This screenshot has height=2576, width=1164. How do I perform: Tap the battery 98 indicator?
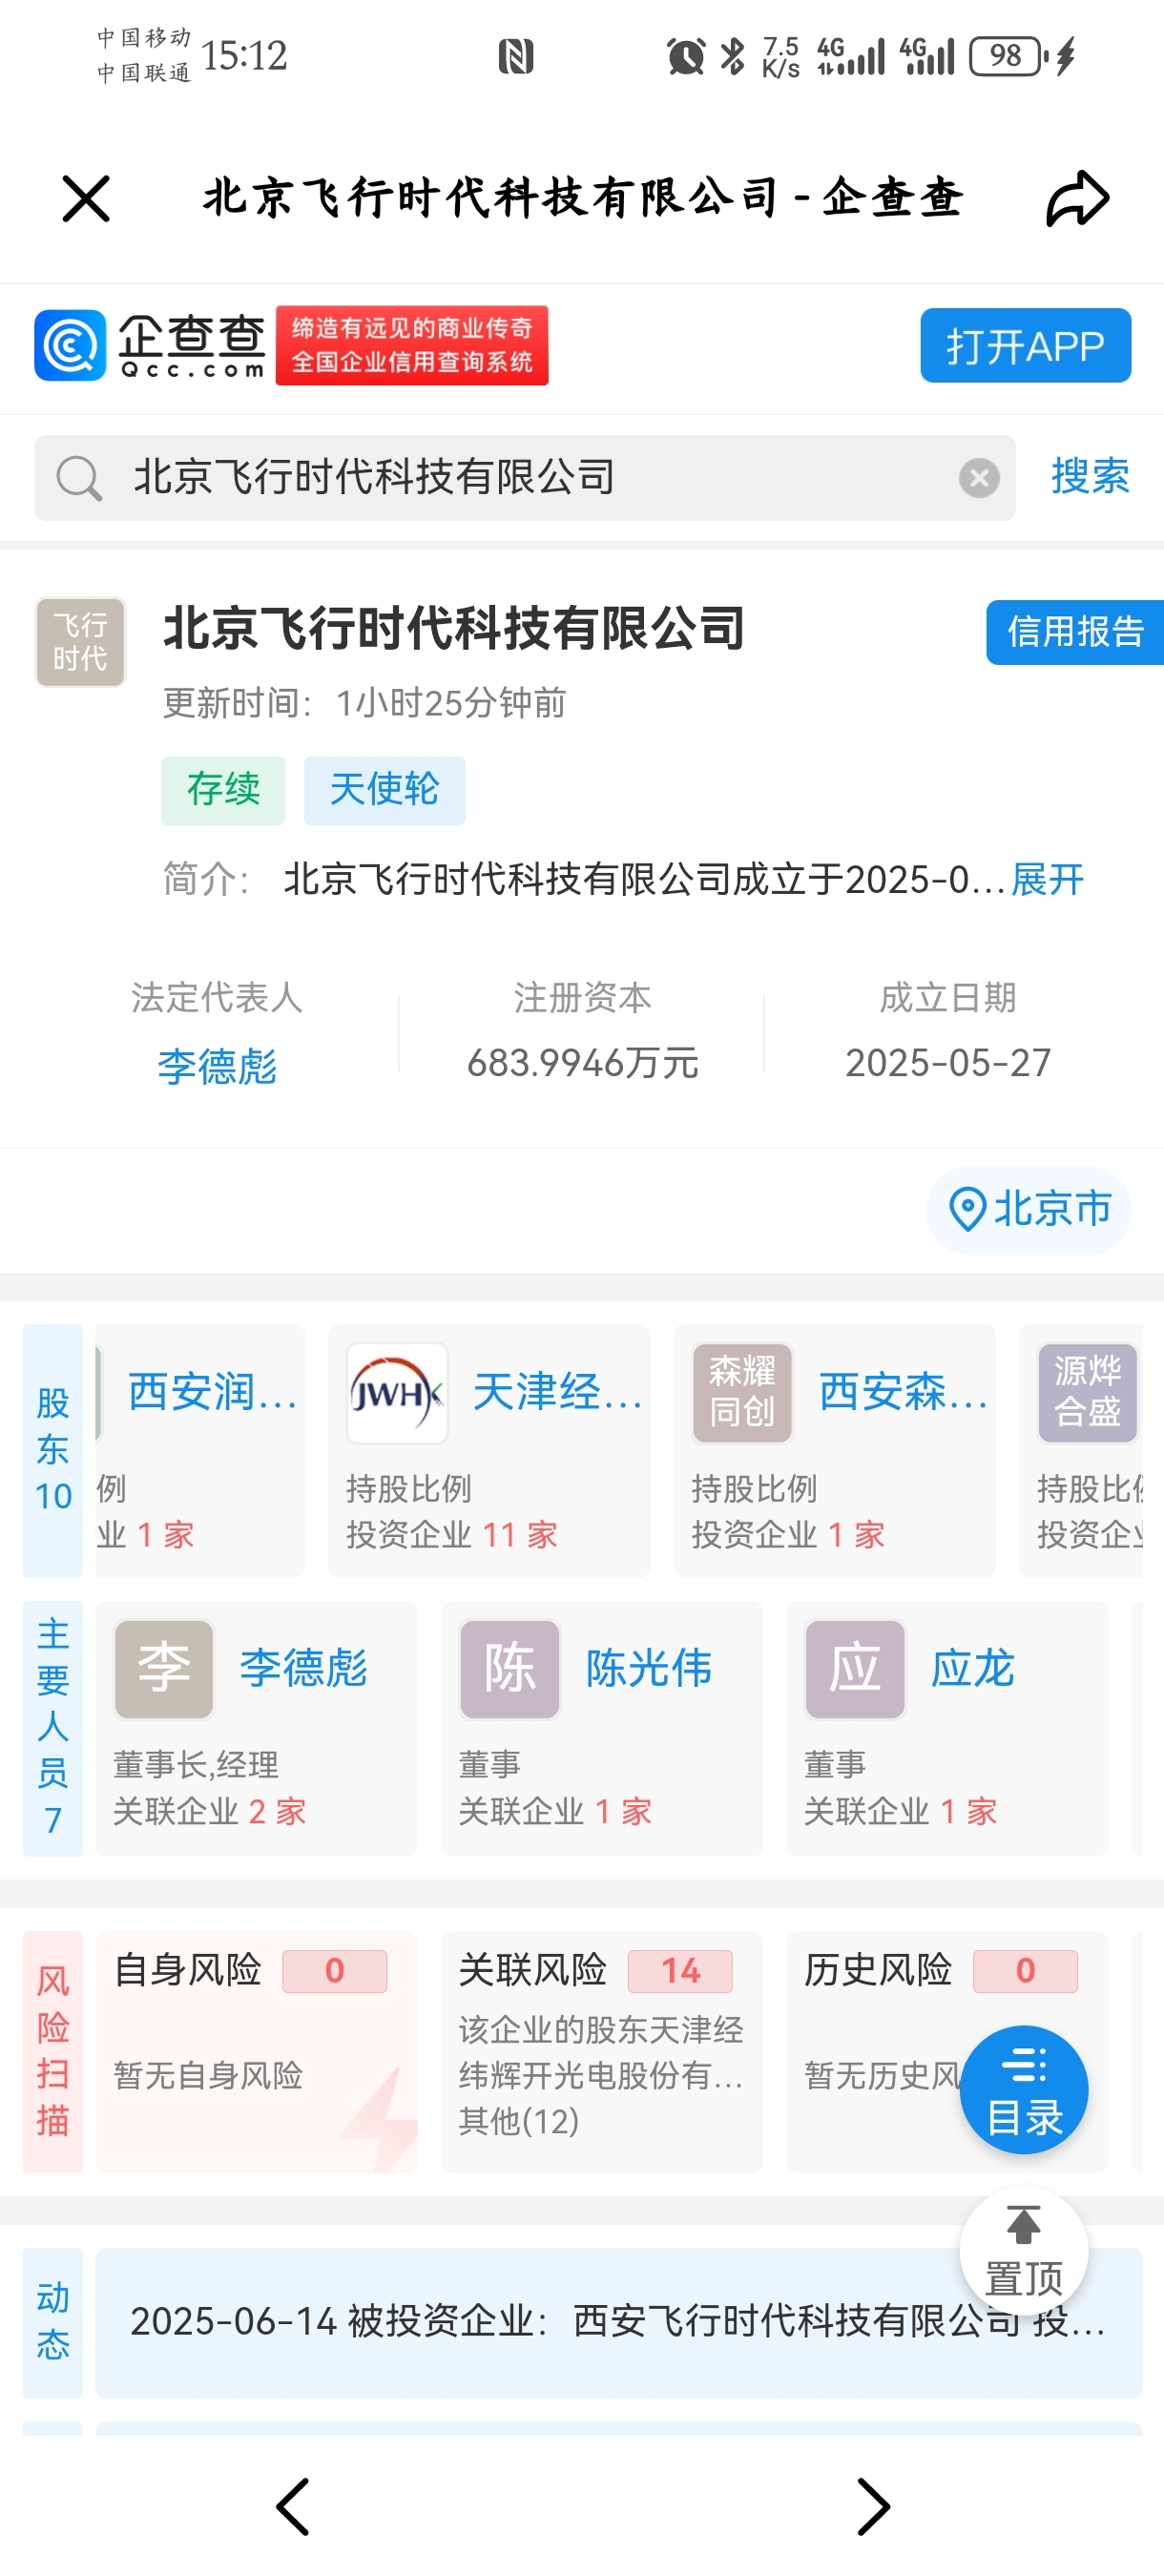click(x=1008, y=56)
